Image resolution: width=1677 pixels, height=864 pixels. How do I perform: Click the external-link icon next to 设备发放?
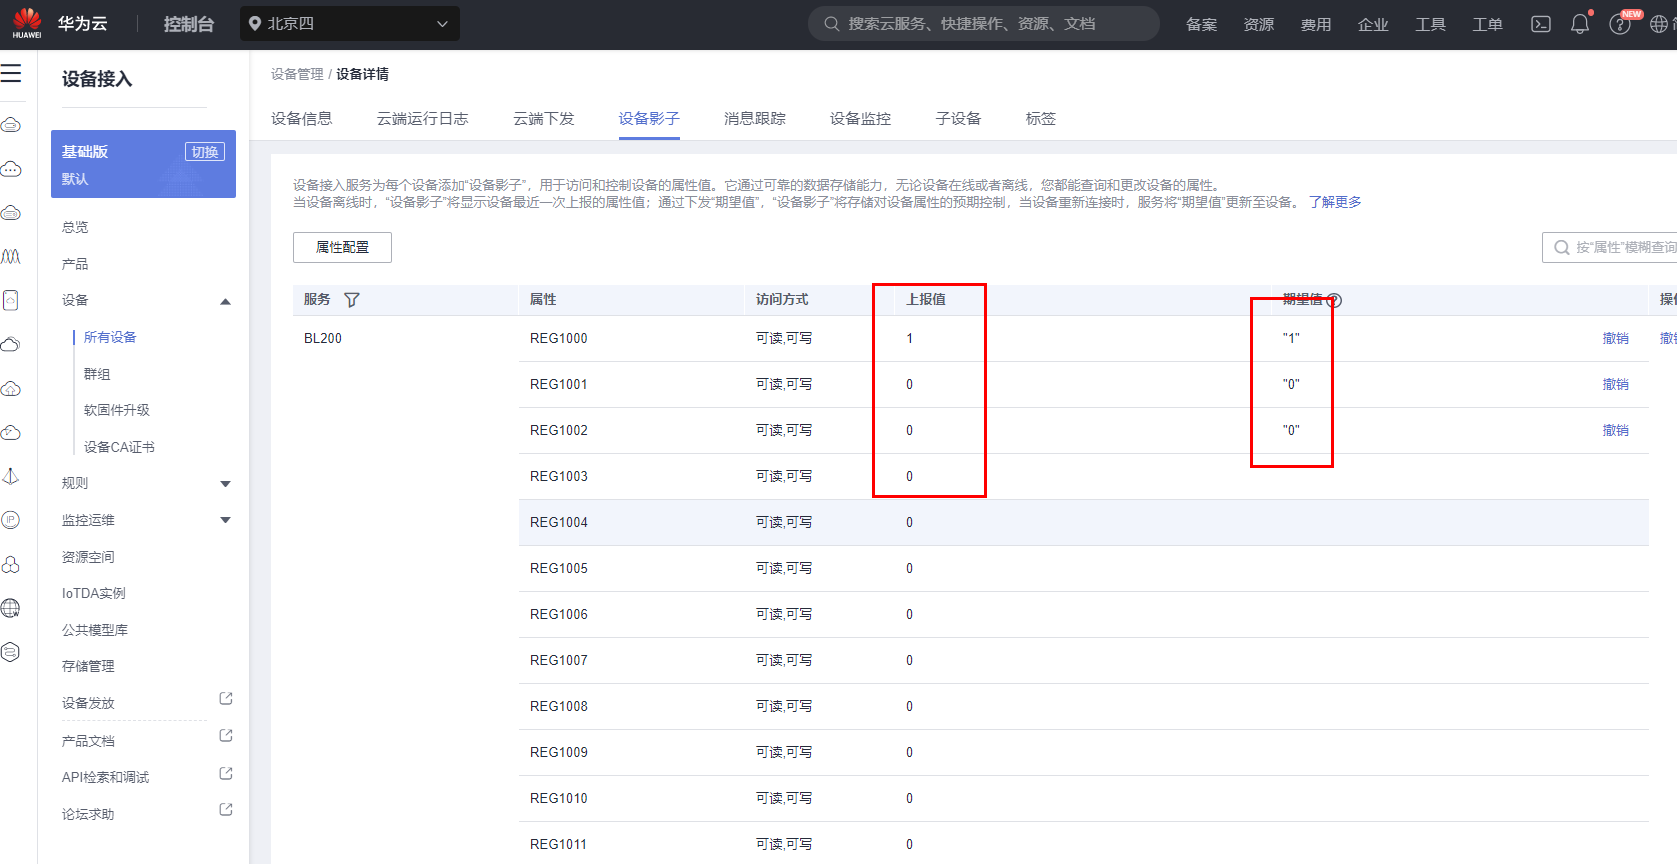click(x=226, y=698)
